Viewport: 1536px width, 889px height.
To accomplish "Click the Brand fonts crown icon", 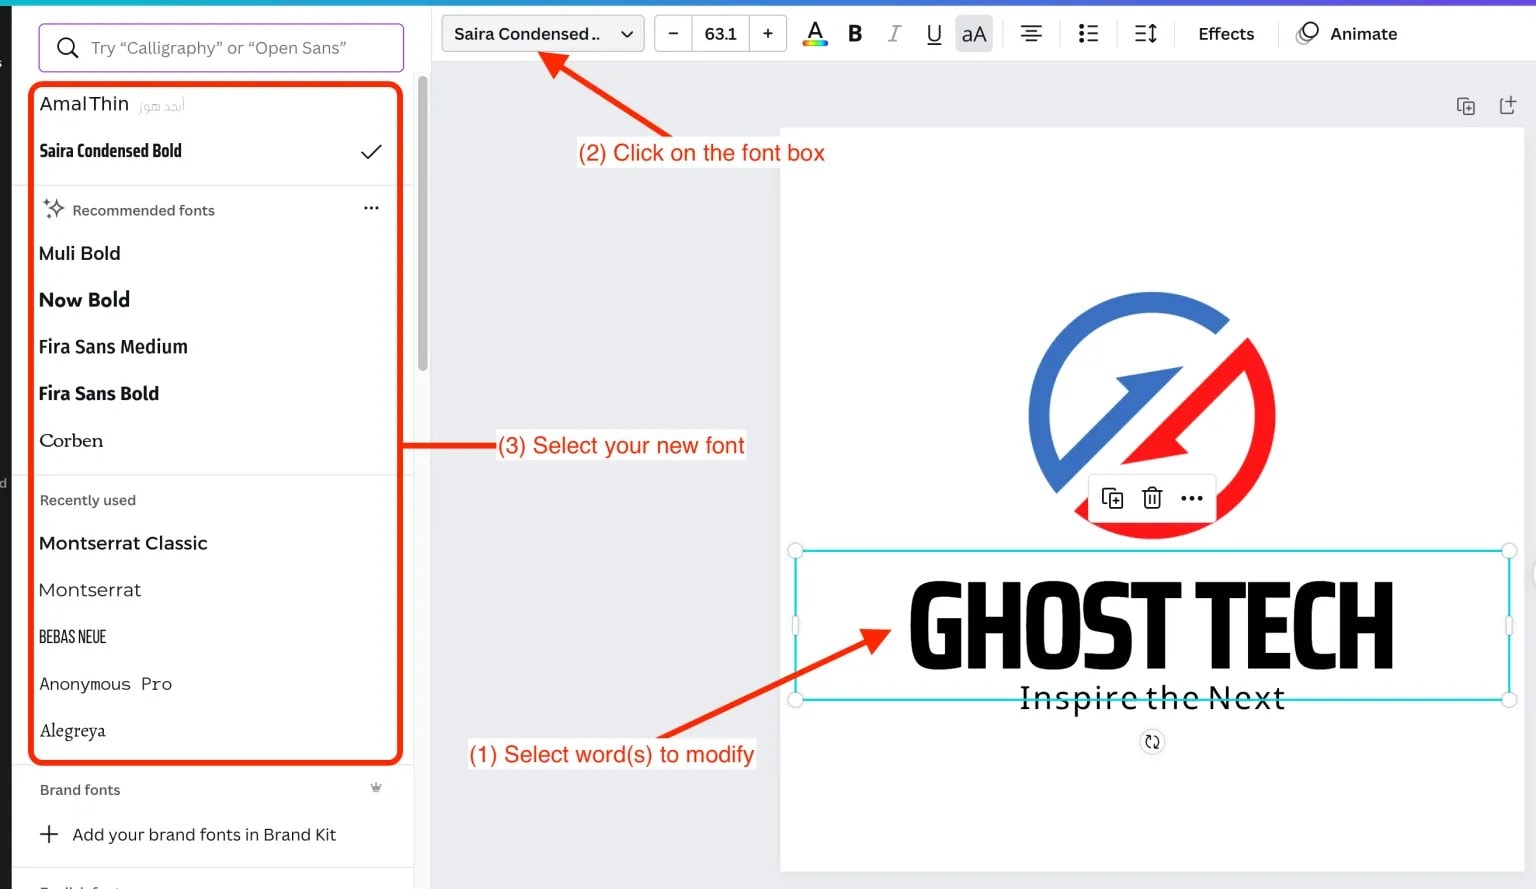I will (x=376, y=788).
